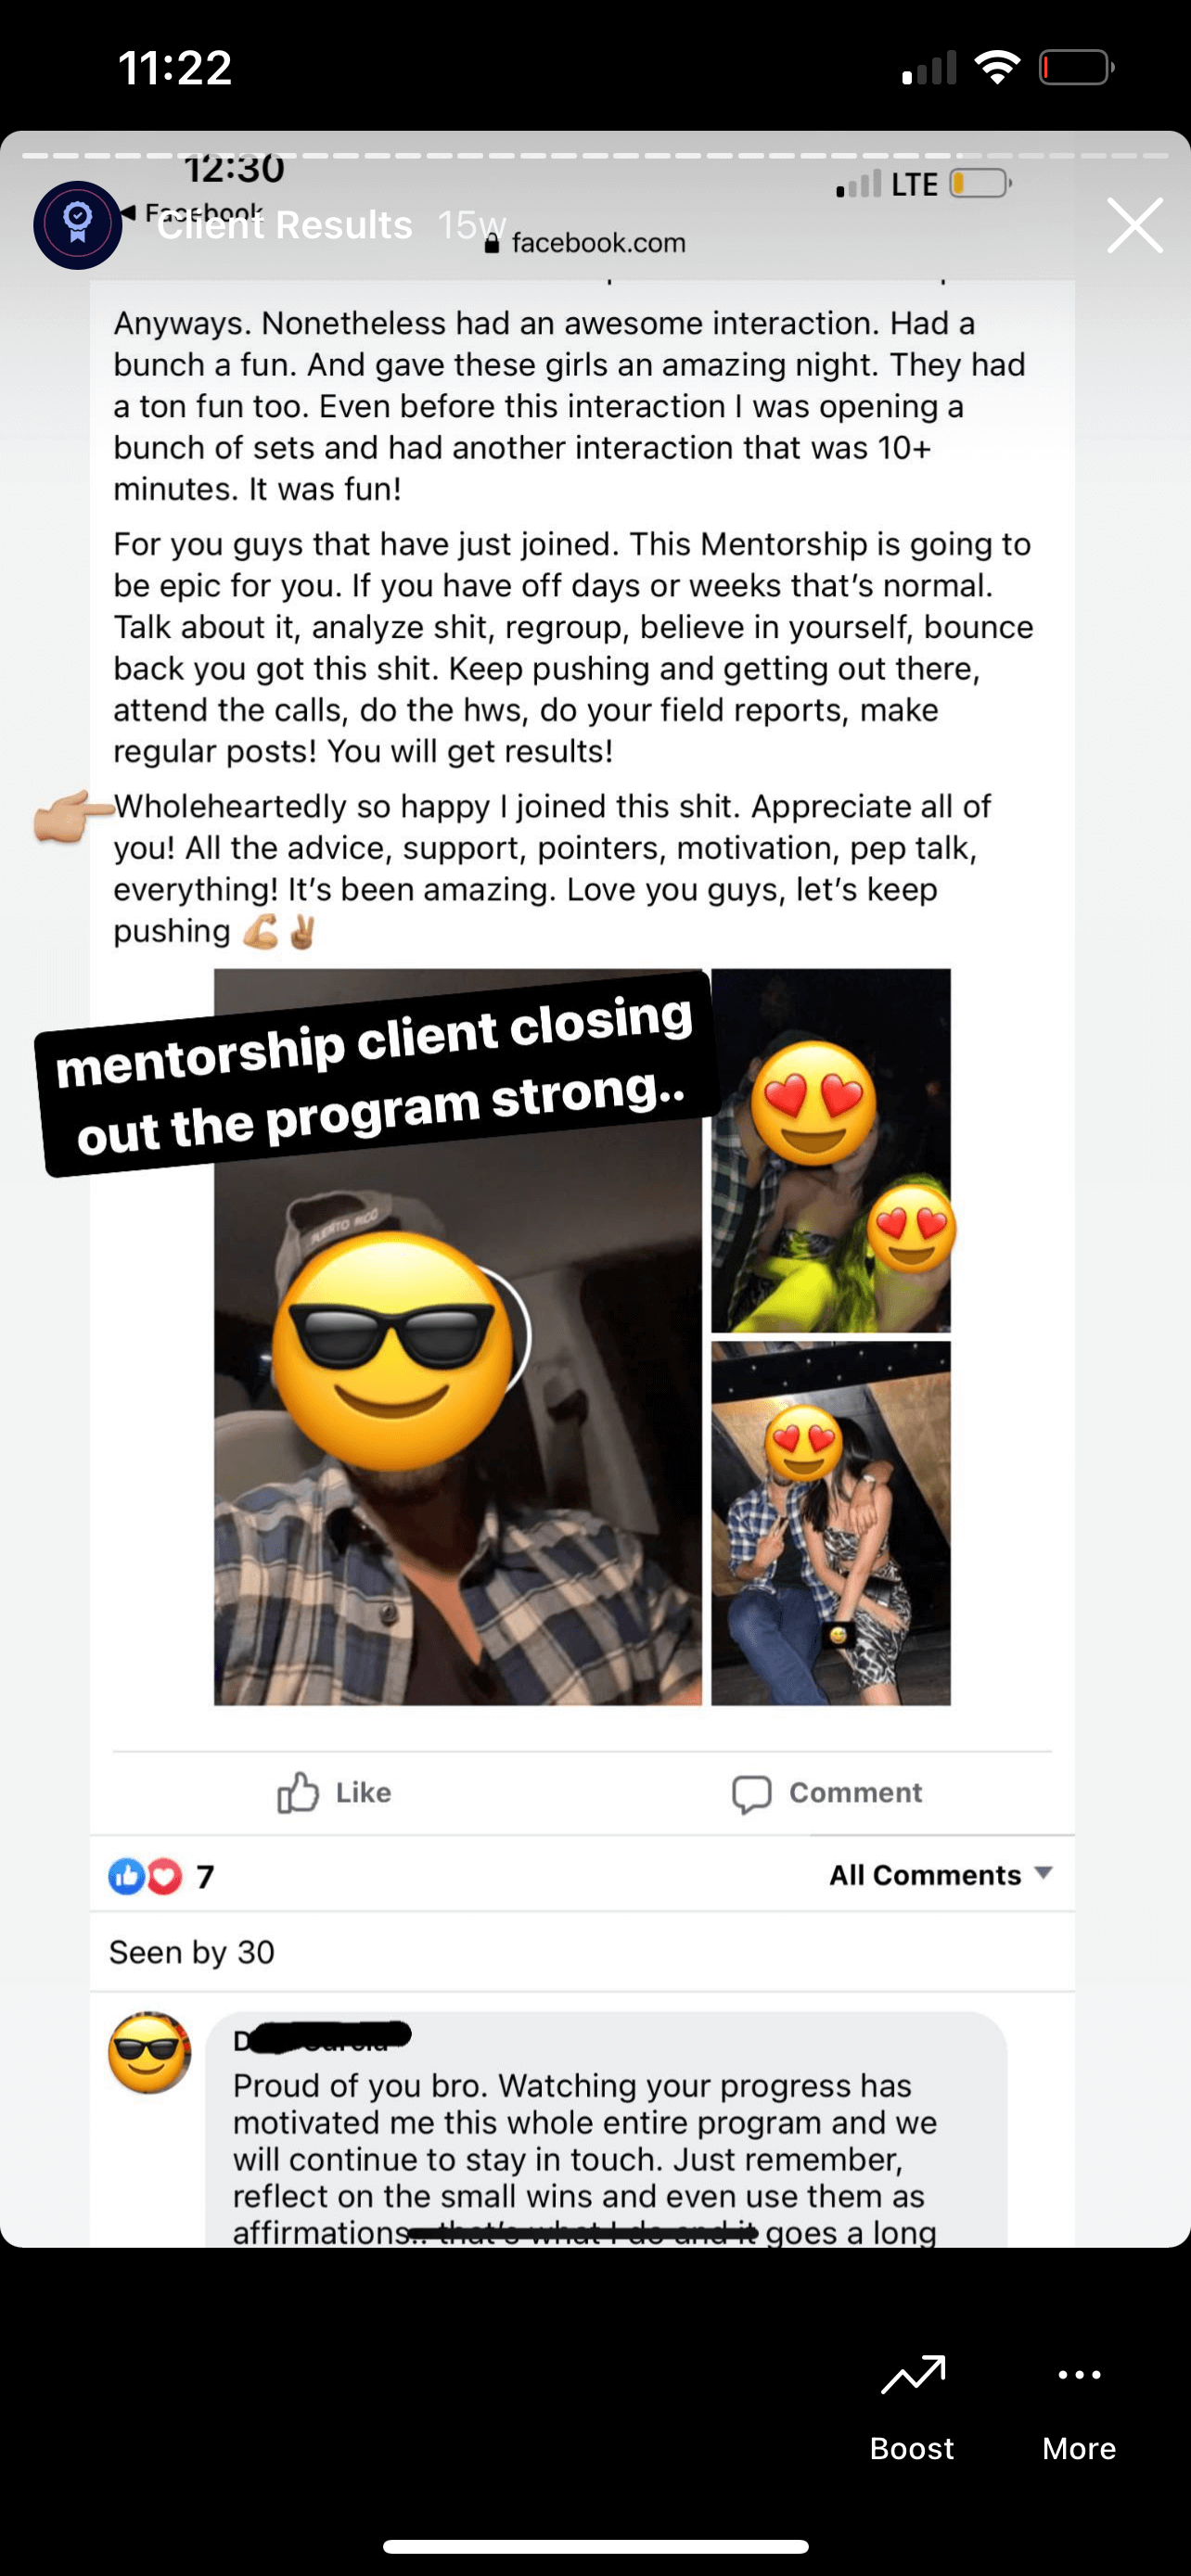The height and width of the screenshot is (2576, 1191).
Task: Open the large selfie photo with sunglasses emoji
Action: 458,1336
